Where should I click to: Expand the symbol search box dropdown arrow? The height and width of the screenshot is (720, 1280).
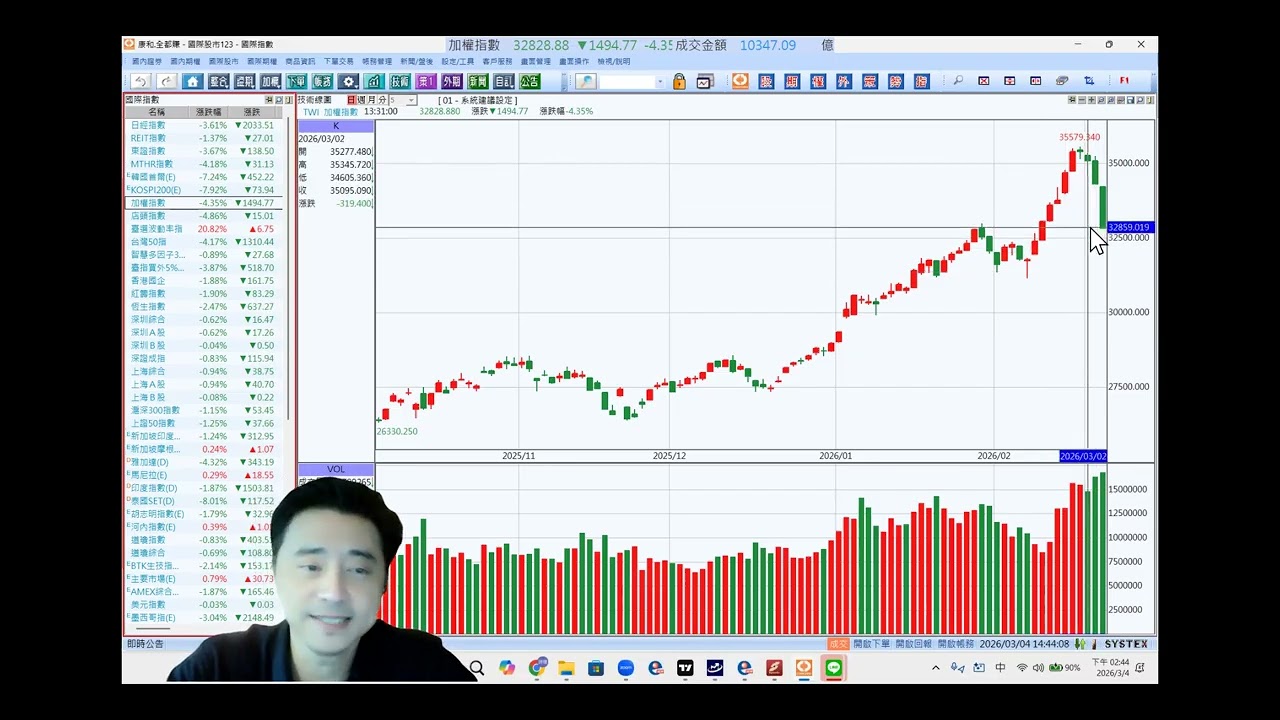pos(659,81)
